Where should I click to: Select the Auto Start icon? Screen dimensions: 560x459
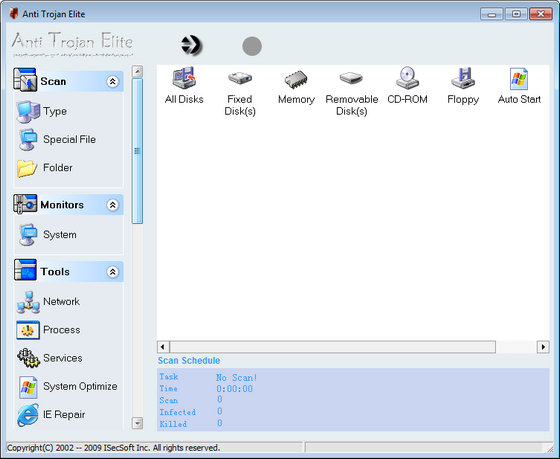519,79
